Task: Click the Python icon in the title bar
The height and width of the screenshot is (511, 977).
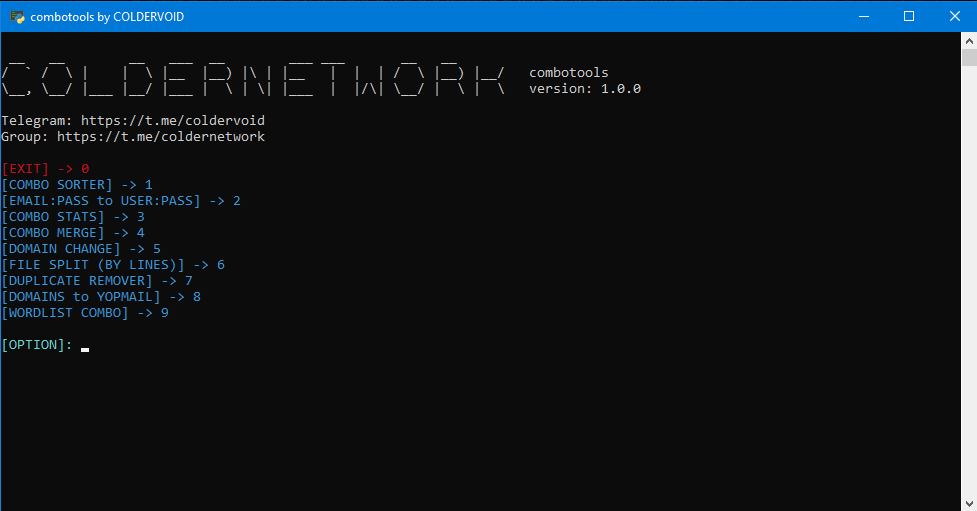Action: click(17, 17)
